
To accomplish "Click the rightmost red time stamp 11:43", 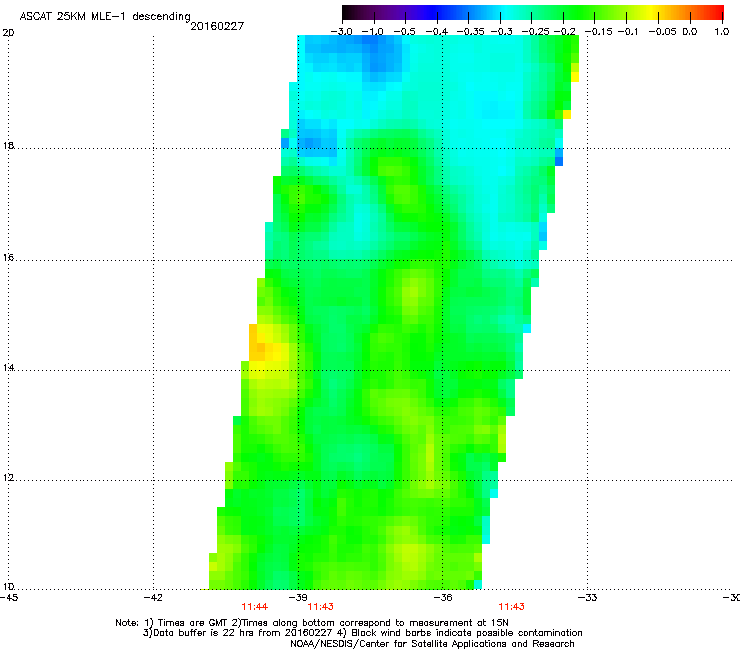I will point(512,607).
